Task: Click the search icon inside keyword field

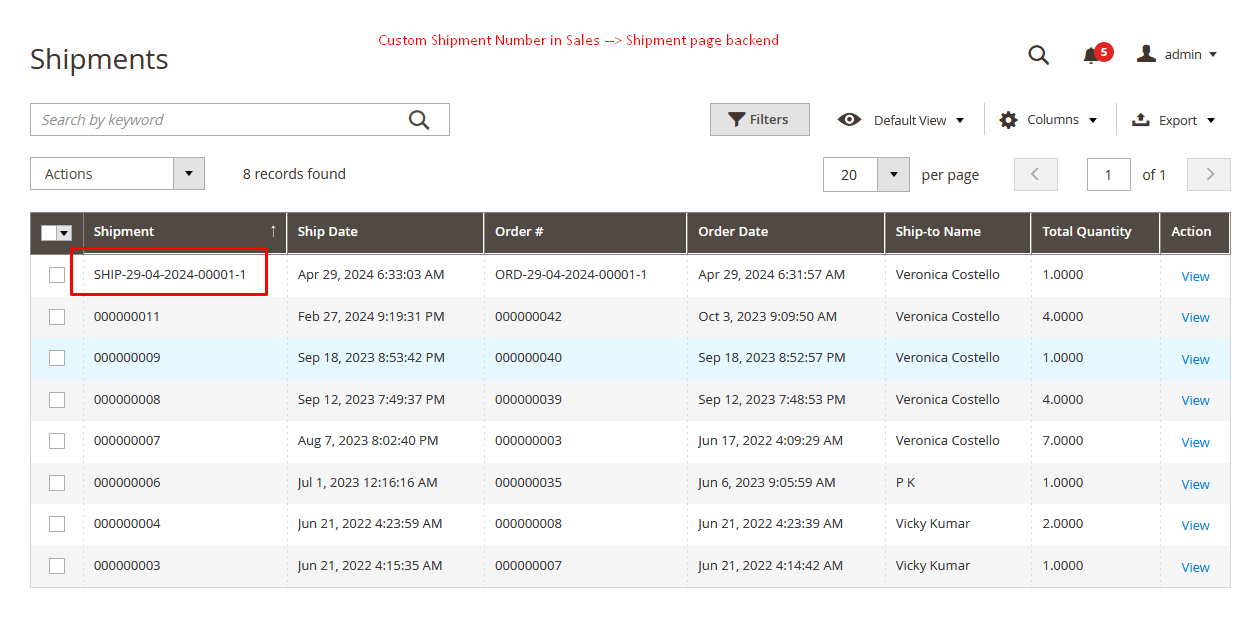Action: 419,120
